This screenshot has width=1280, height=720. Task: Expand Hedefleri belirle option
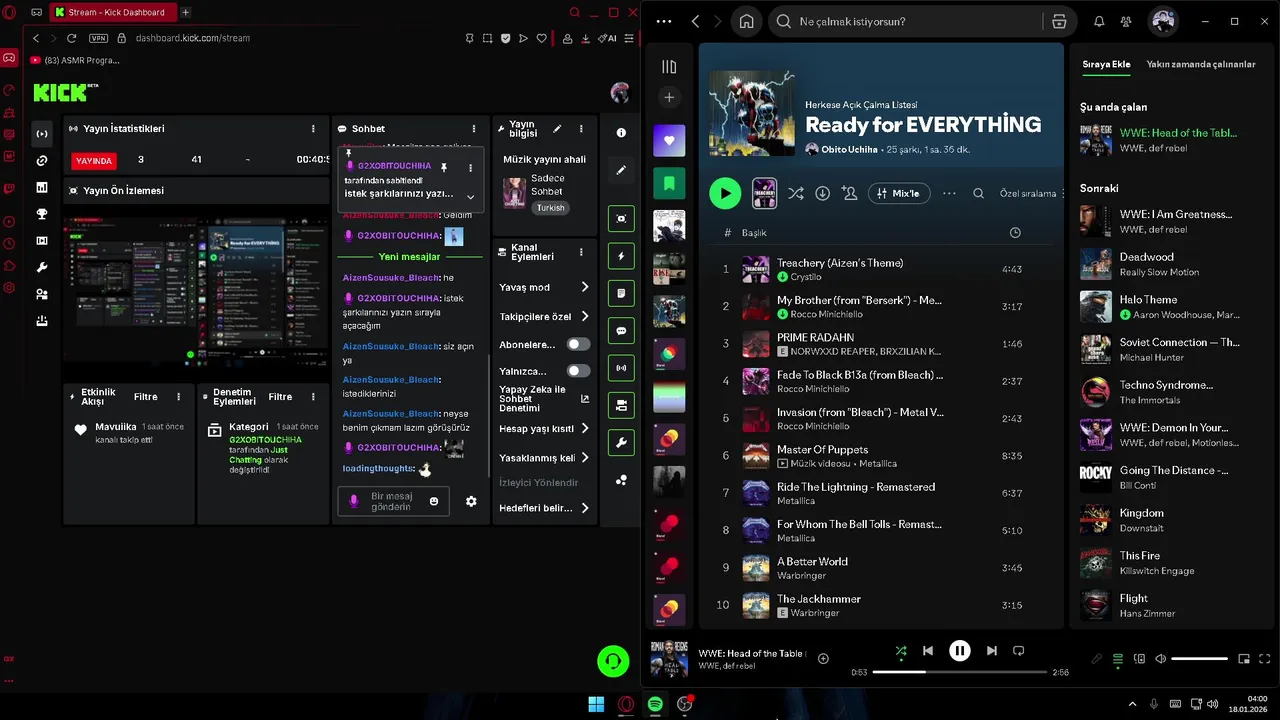(585, 508)
